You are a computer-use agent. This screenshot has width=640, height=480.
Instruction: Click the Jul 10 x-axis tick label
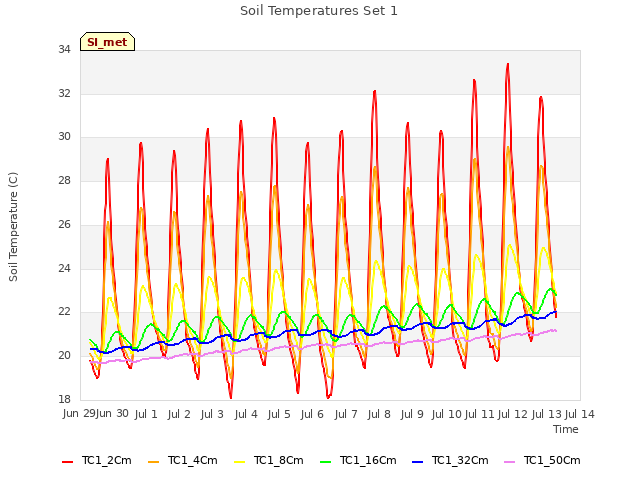(447, 414)
